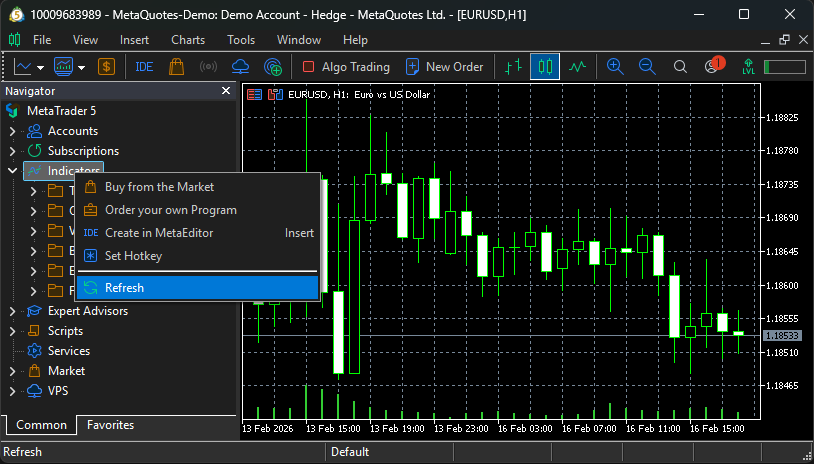Screen dimensions: 814x464
Task: Expand the Expert Advisors node
Action: click(12, 311)
